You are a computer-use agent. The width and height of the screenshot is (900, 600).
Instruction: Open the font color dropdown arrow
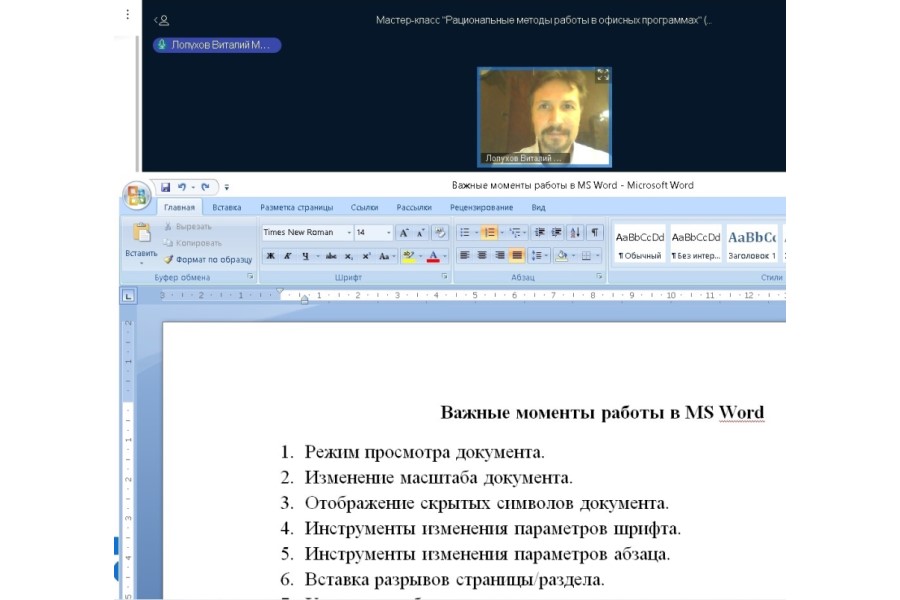click(445, 256)
